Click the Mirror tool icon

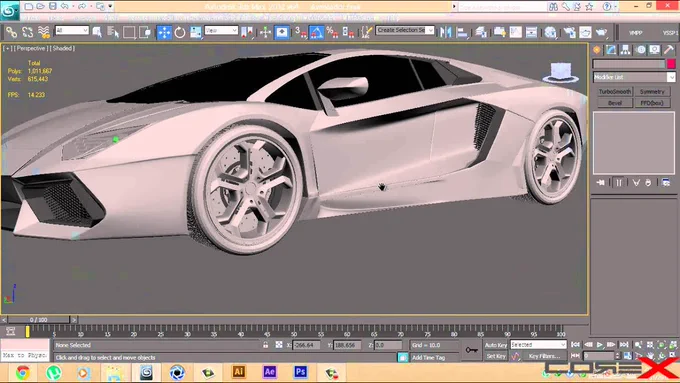[x=445, y=32]
